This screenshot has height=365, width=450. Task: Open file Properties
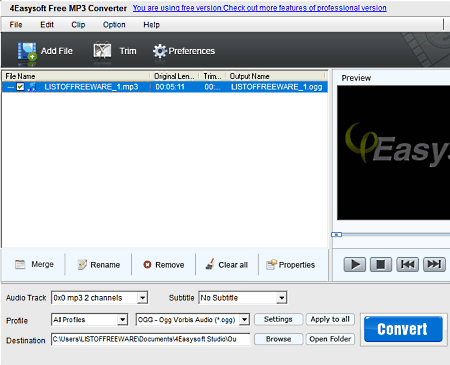[290, 265]
